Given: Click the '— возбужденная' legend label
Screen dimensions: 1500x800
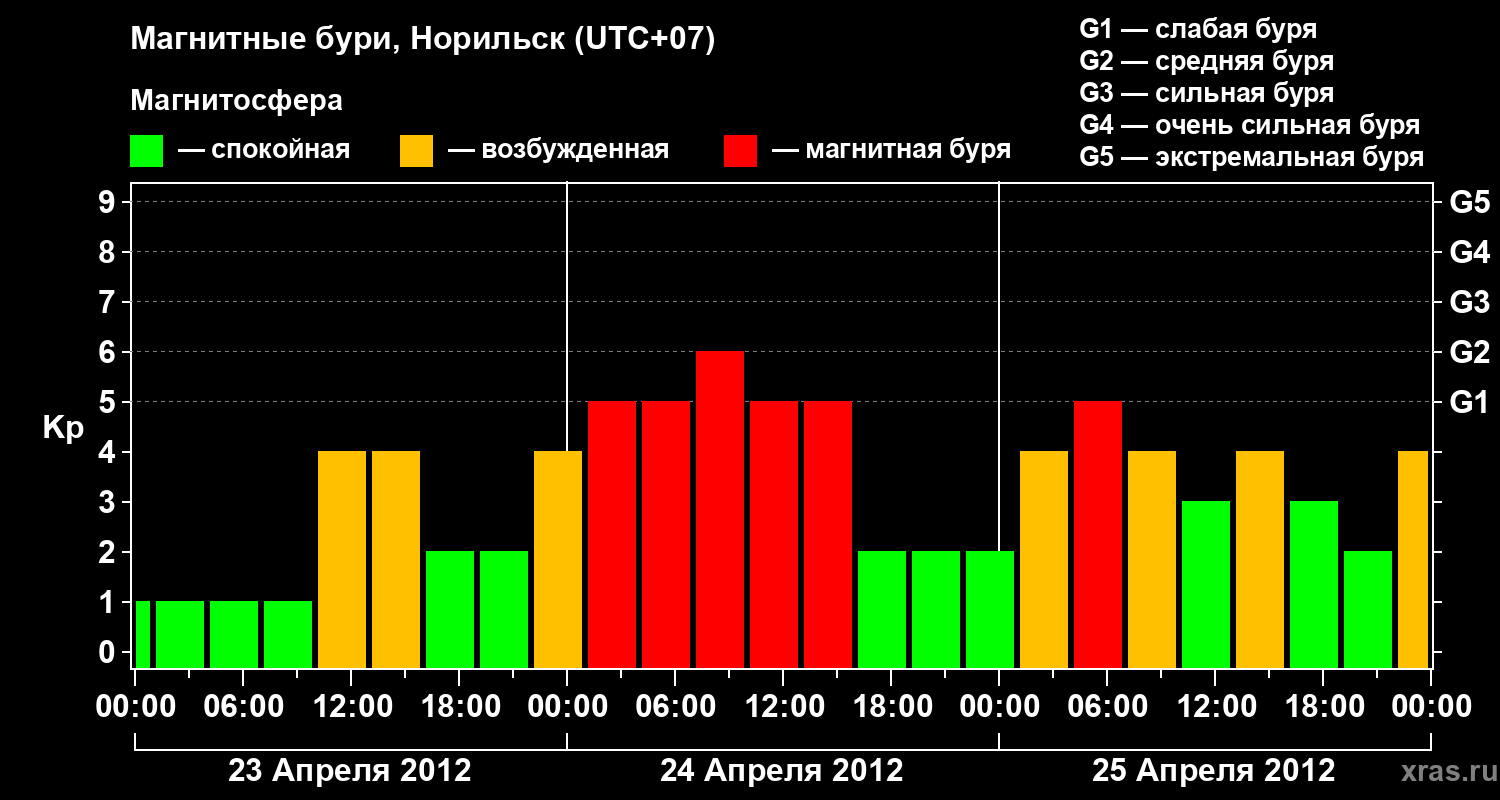Looking at the screenshot, I should tap(558, 151).
